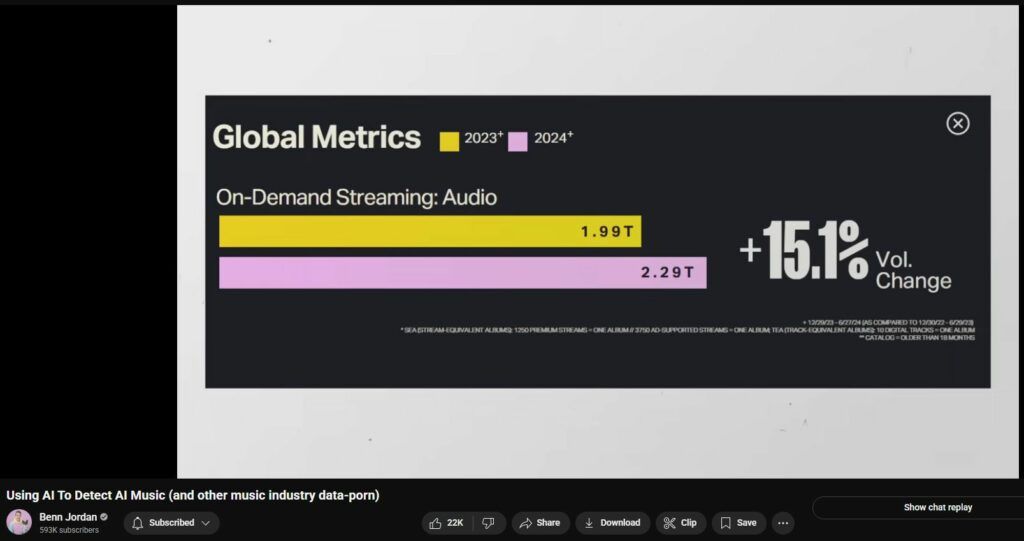This screenshot has width=1024, height=541.
Task: Open Benn Jordan channel name link
Action: [x=67, y=517]
